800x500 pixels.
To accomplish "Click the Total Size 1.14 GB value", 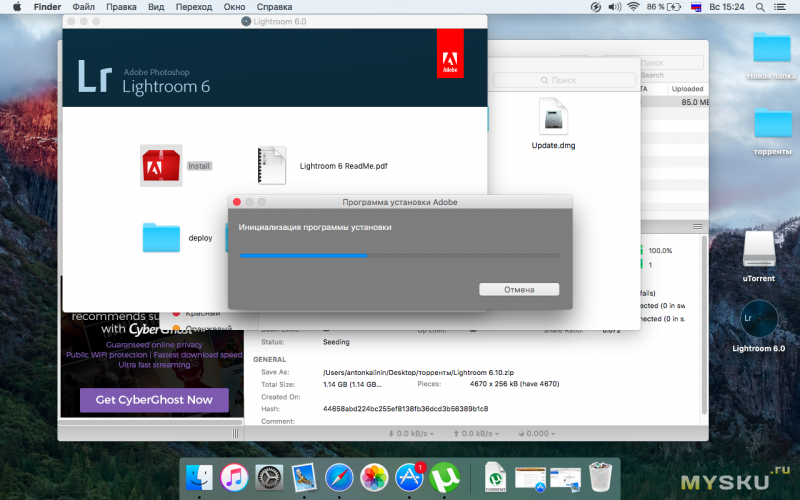I will click(x=352, y=384).
